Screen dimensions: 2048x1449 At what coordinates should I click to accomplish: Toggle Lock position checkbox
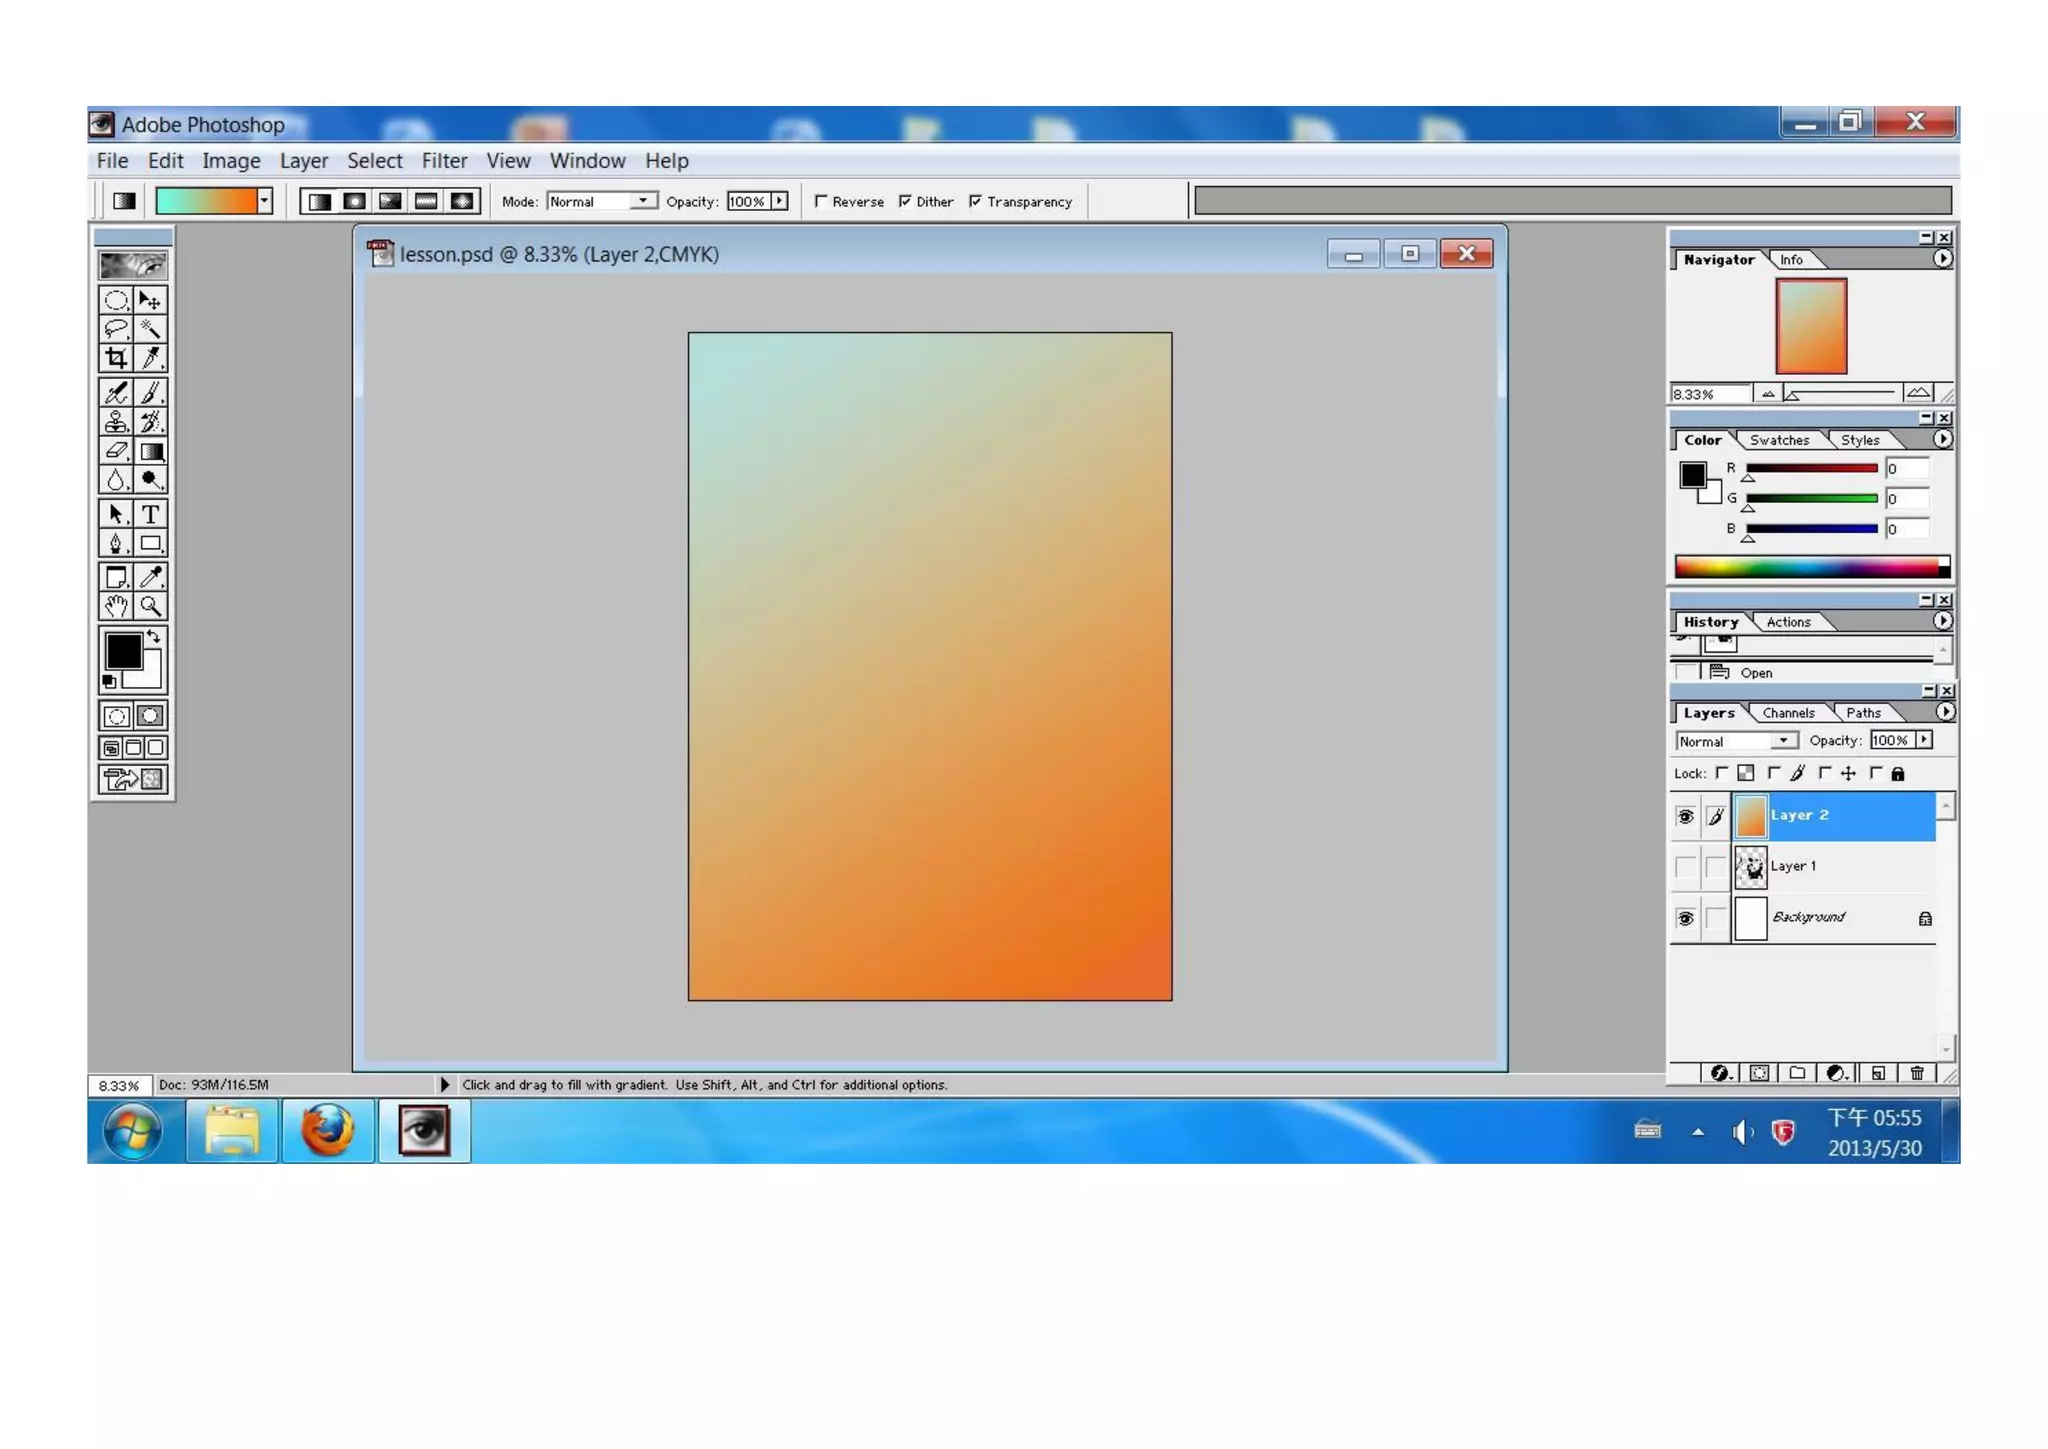pyautogui.click(x=1825, y=773)
